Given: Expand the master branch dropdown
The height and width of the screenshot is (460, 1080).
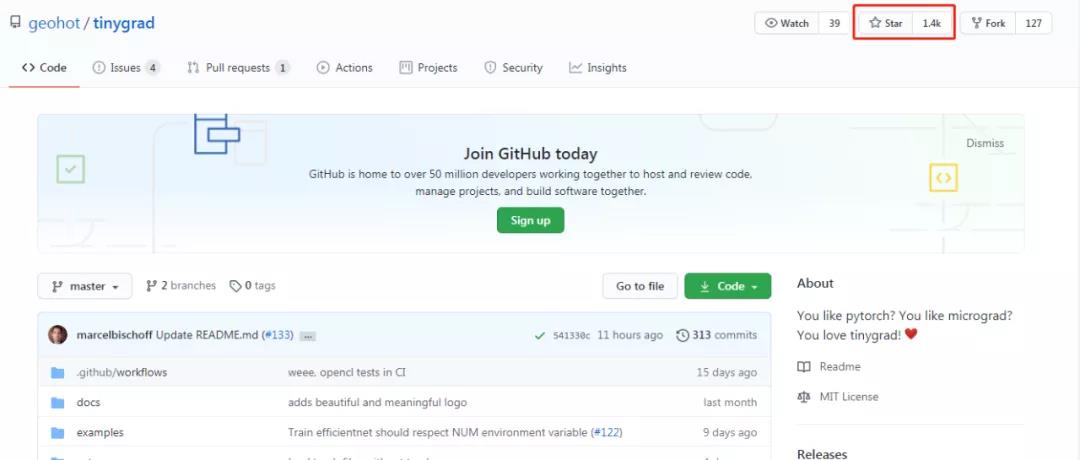Looking at the screenshot, I should pyautogui.click(x=85, y=286).
